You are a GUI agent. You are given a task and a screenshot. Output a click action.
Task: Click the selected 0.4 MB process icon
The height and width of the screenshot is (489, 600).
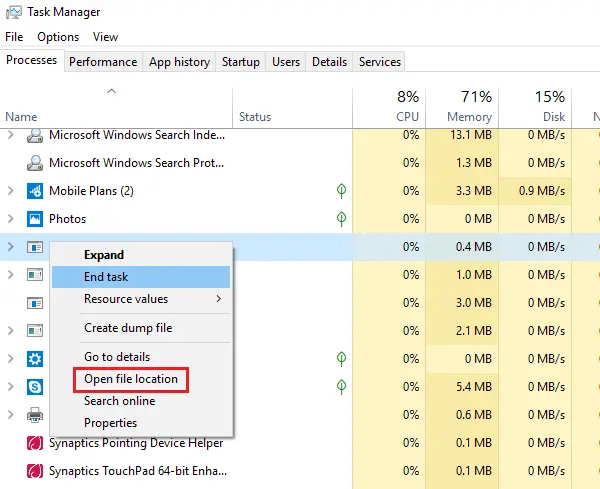35,247
